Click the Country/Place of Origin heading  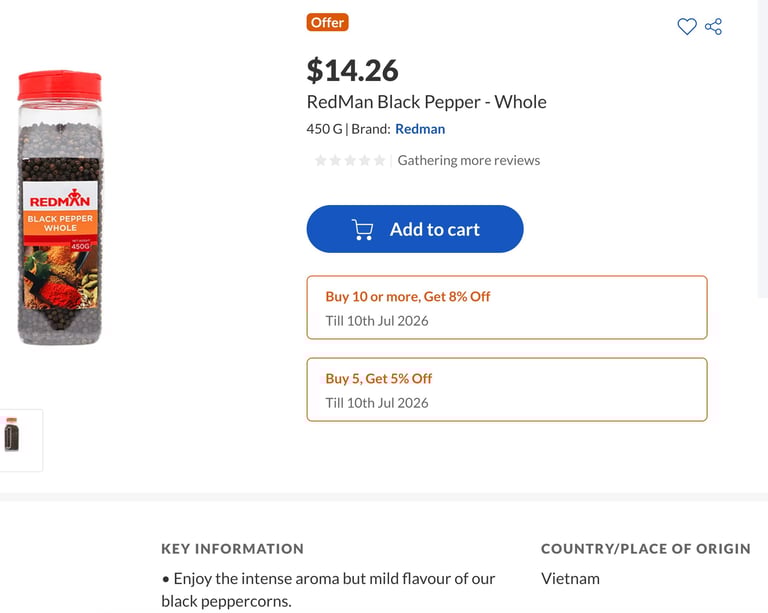(645, 548)
